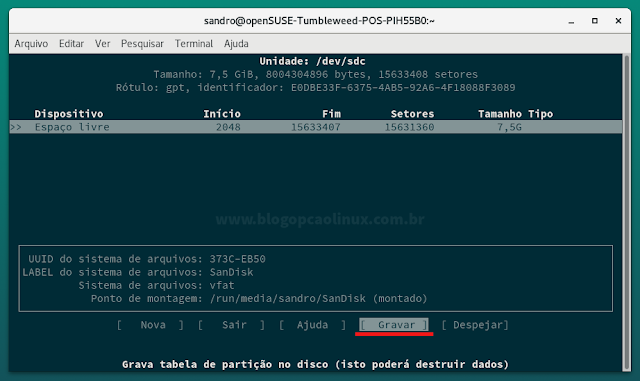Click the sectors value 15631360
The image size is (640, 381).
409,127
